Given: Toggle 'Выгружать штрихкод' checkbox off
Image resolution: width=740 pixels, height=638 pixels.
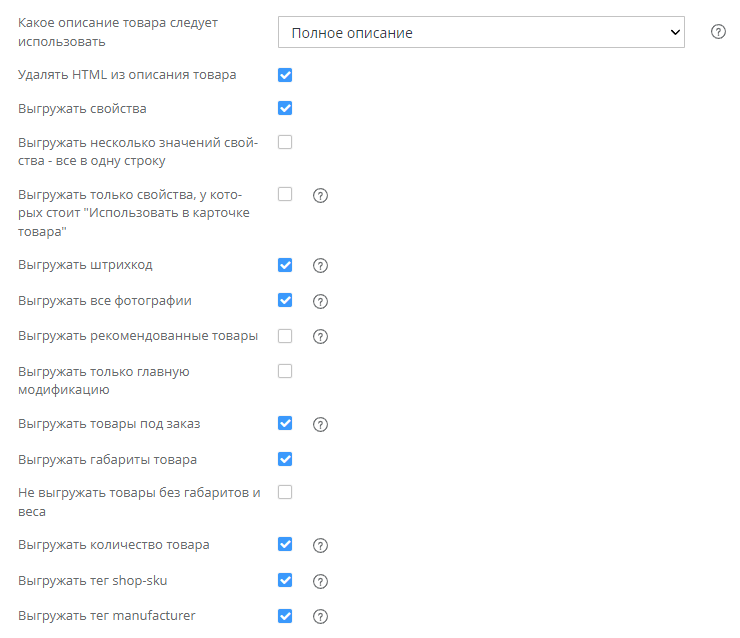Looking at the screenshot, I should point(285,265).
